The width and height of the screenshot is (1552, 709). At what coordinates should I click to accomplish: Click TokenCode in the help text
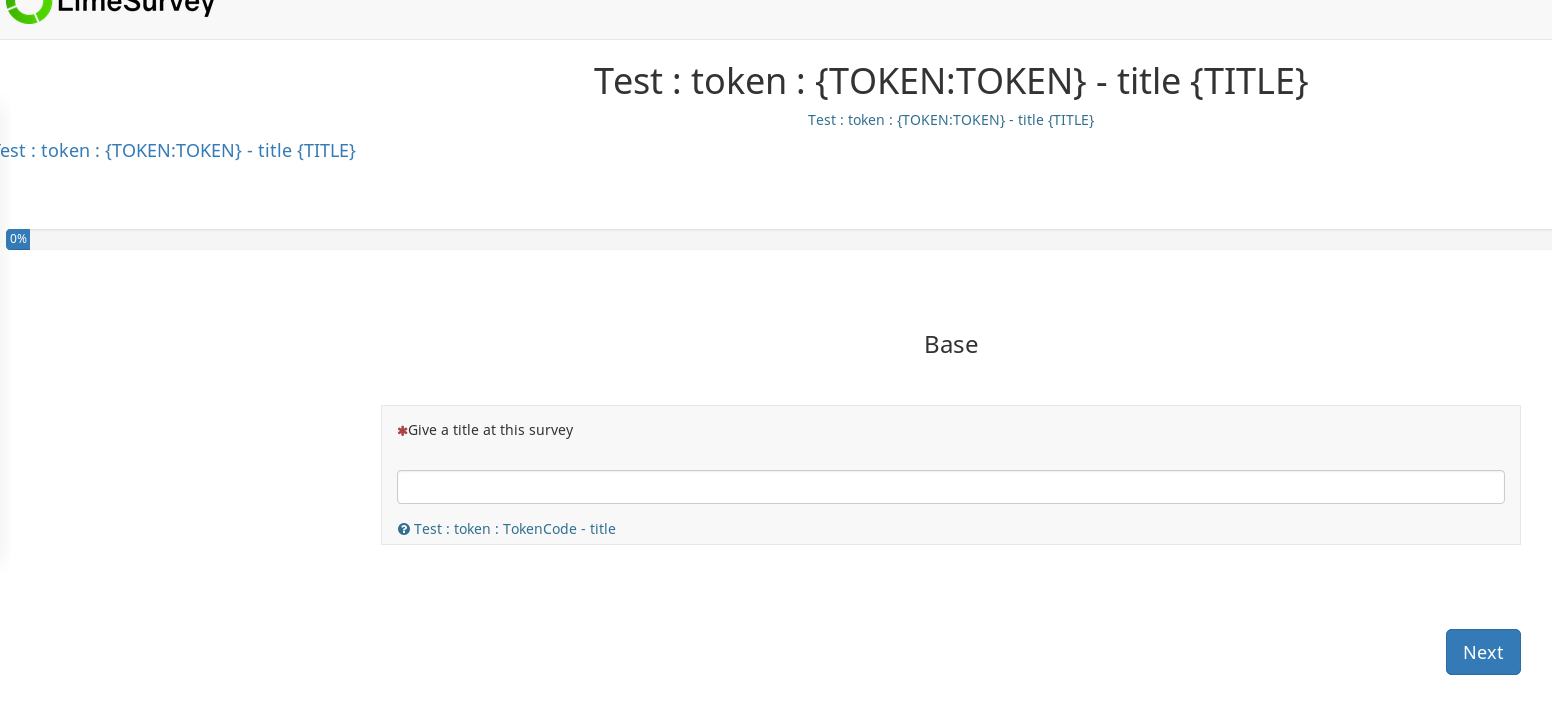coord(540,529)
